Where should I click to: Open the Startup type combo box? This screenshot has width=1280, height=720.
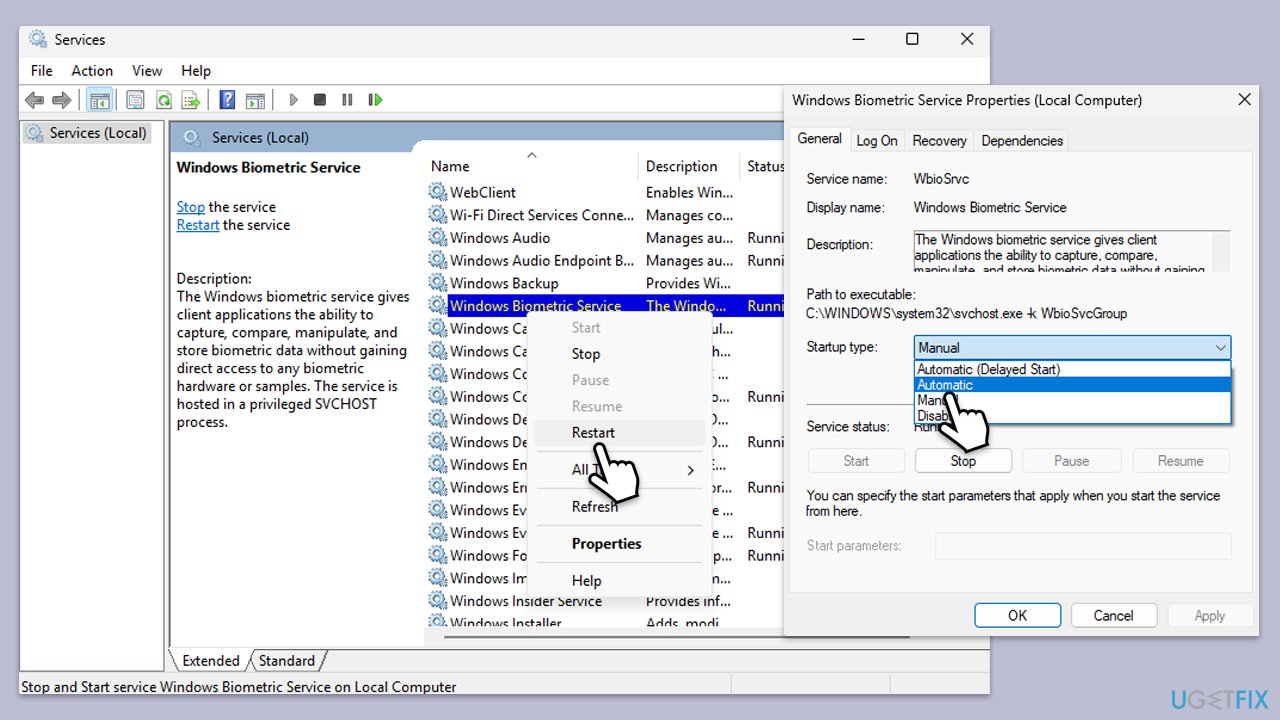click(1072, 347)
